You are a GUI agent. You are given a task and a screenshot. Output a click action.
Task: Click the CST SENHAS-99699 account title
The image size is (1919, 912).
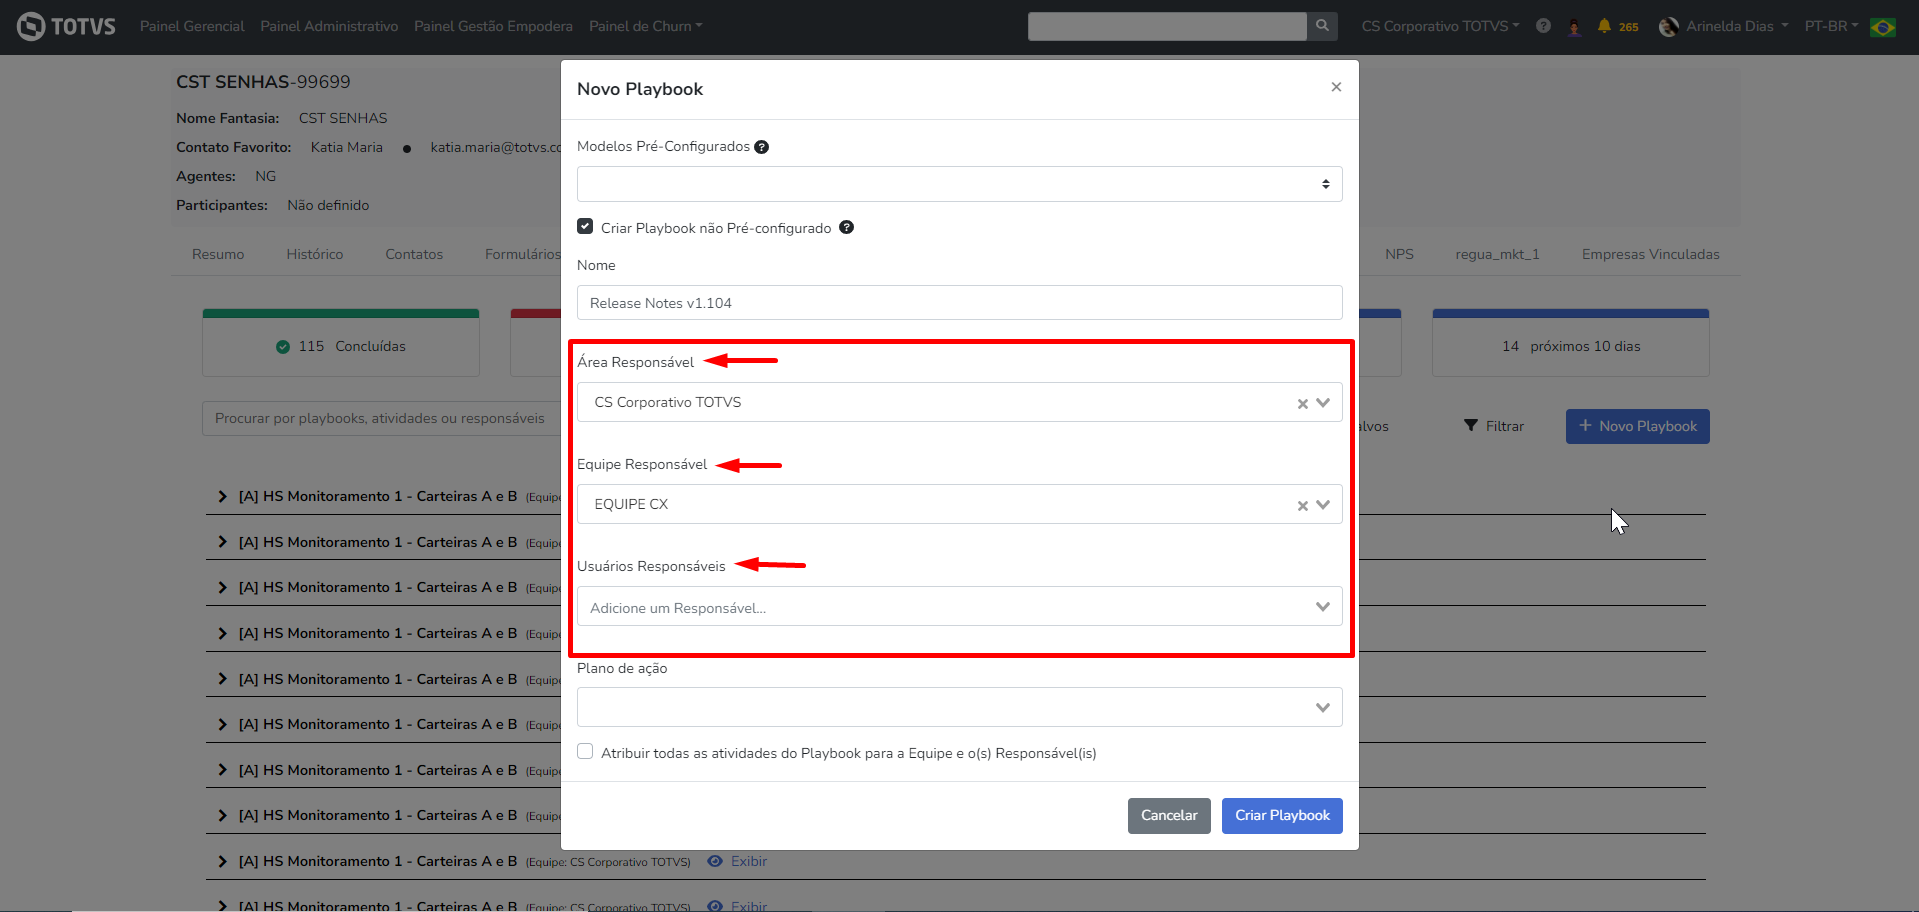pos(263,82)
